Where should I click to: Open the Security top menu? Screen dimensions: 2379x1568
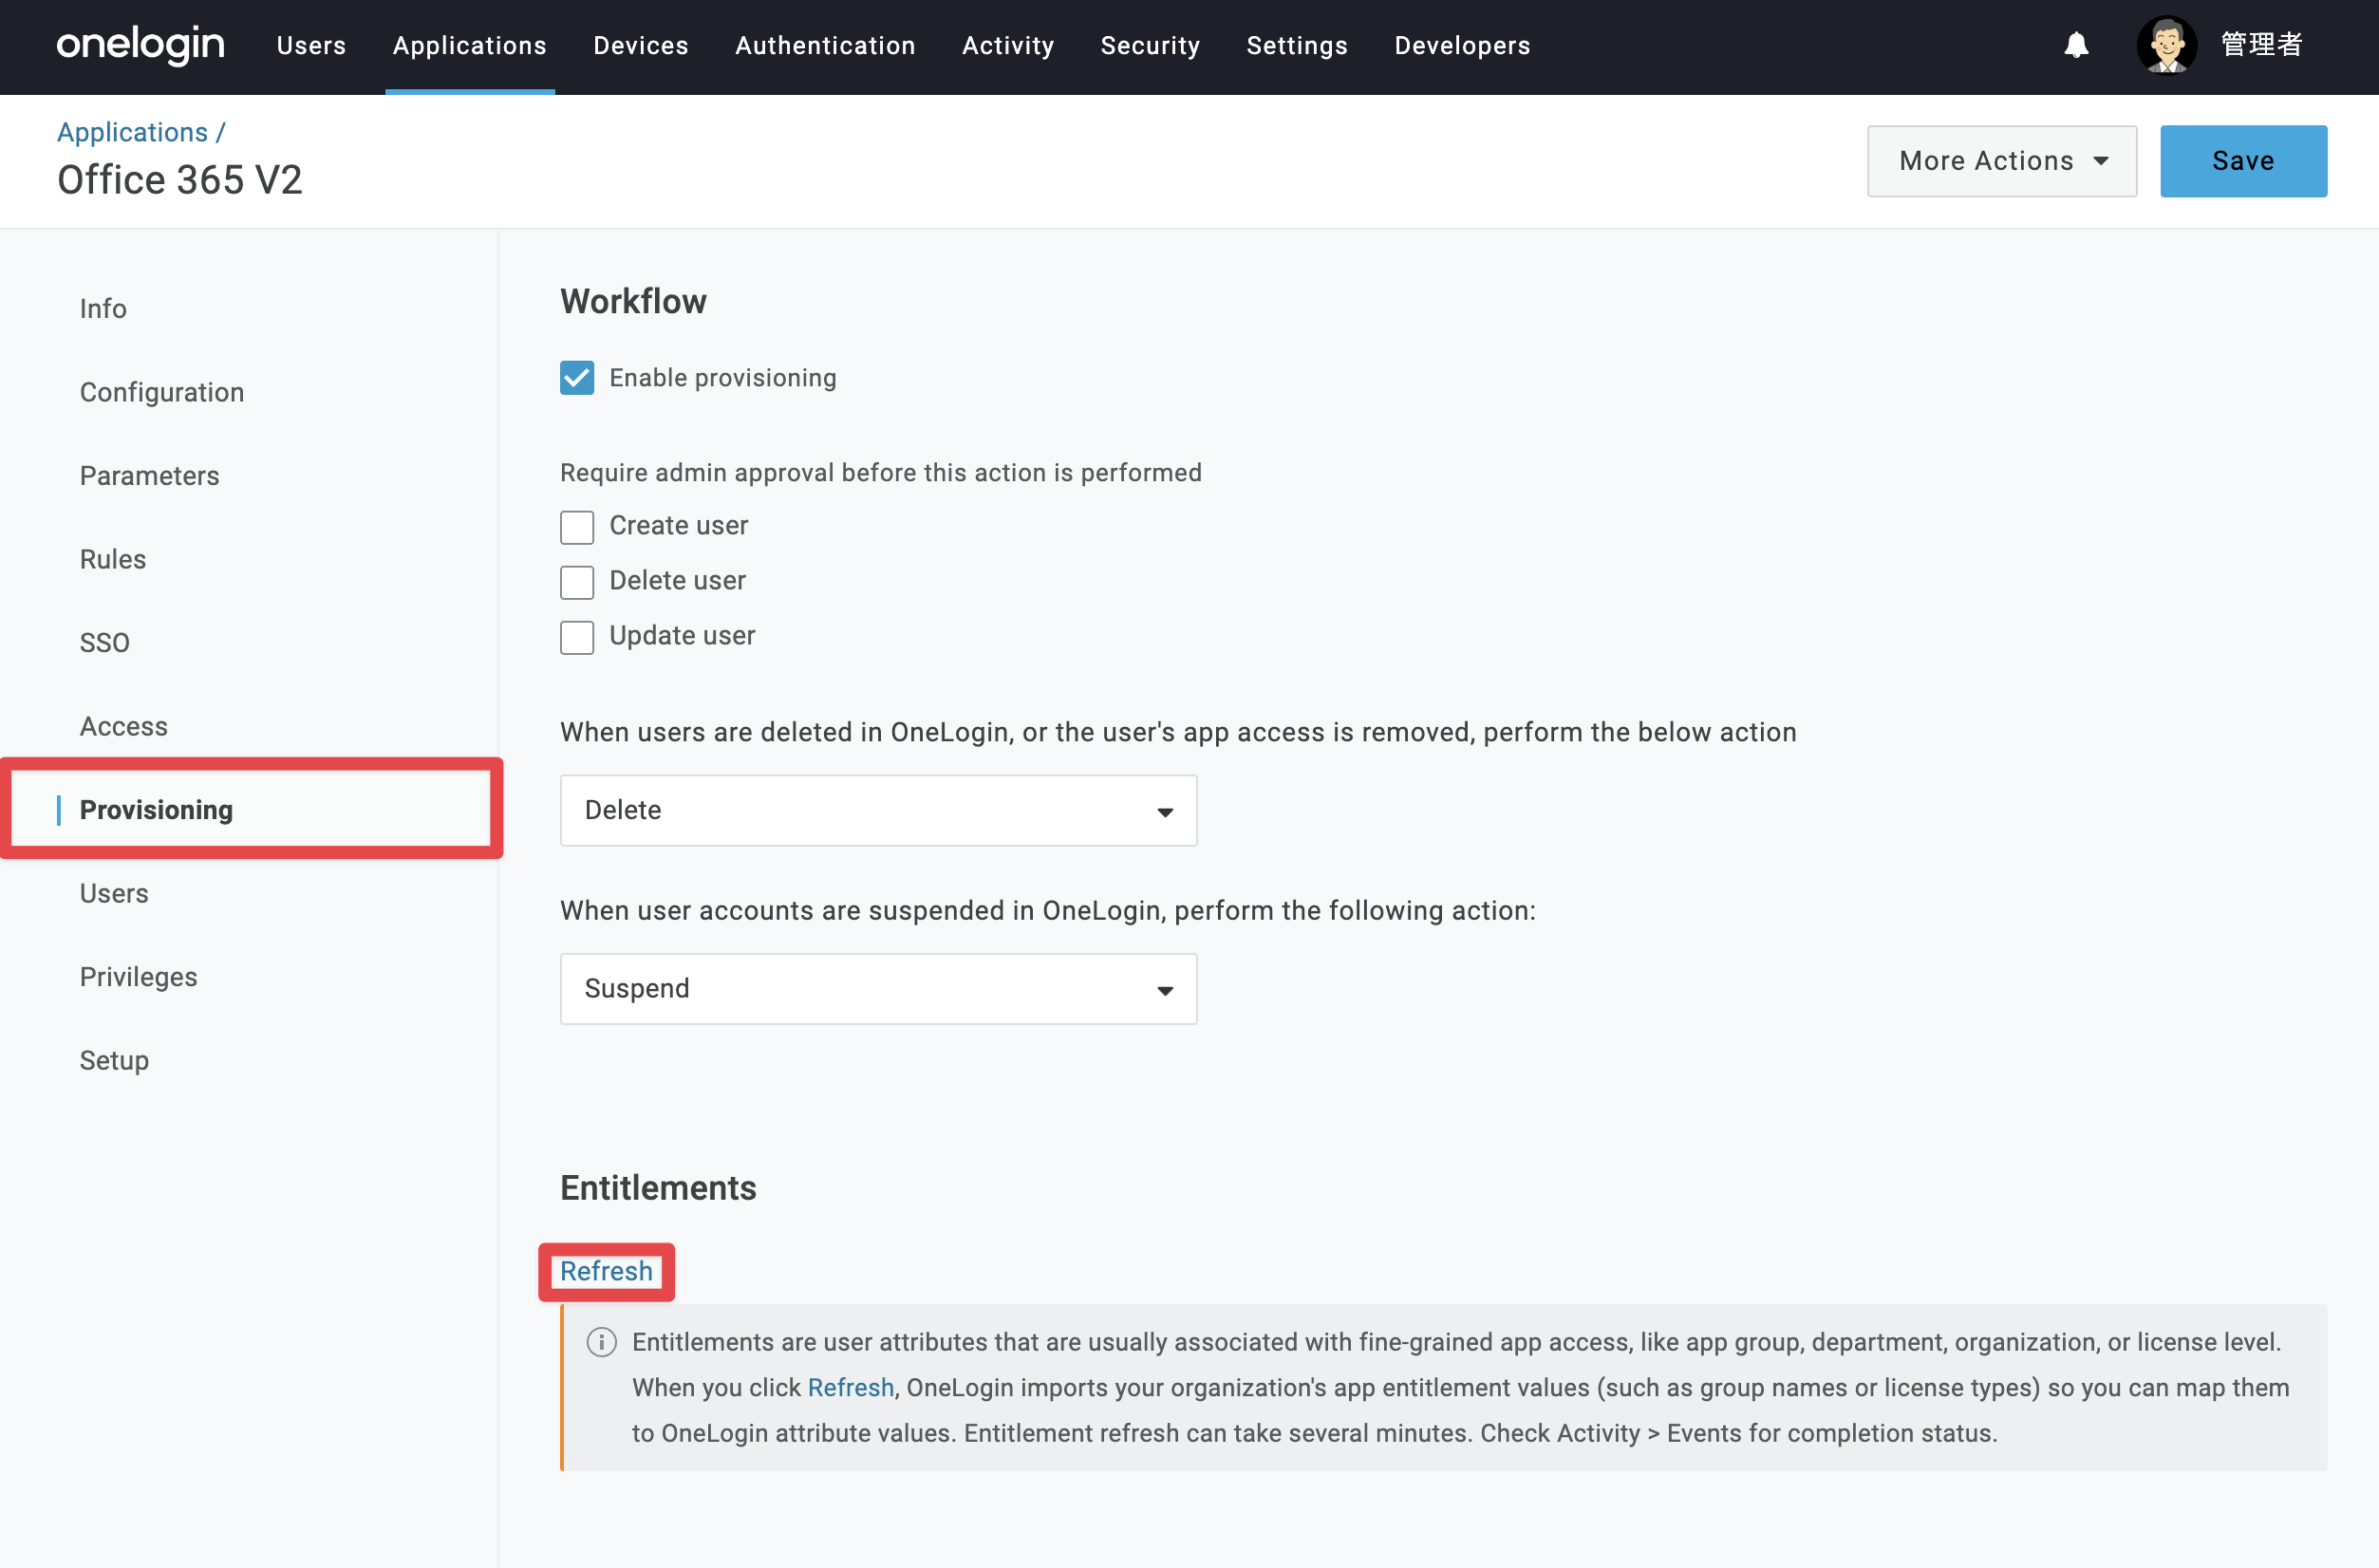[x=1150, y=46]
